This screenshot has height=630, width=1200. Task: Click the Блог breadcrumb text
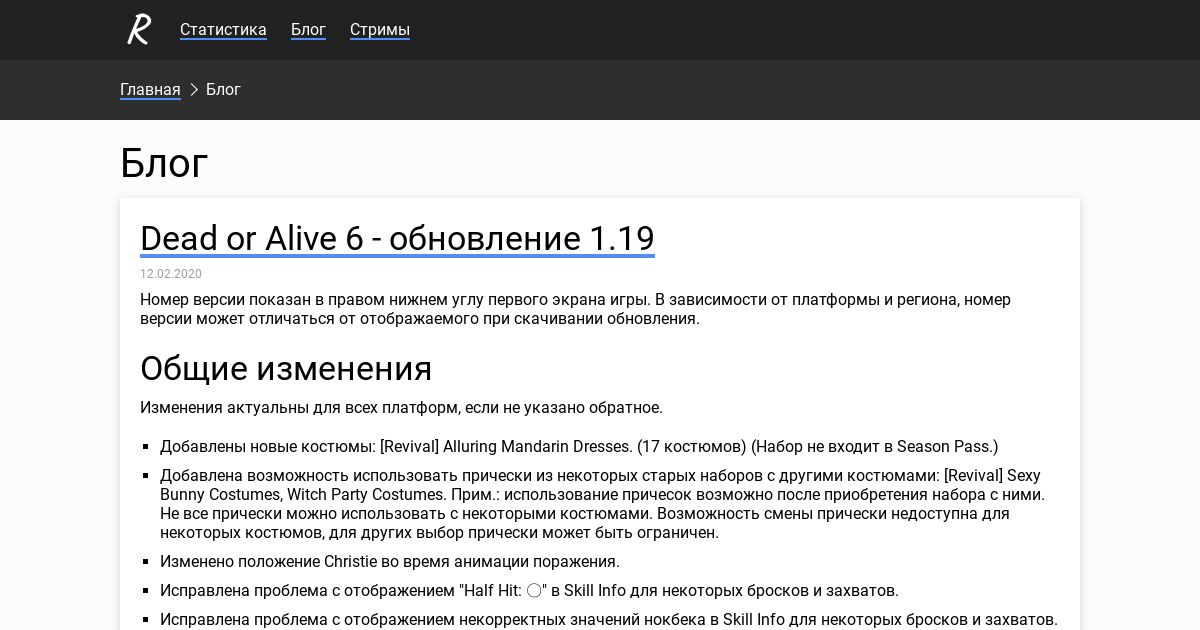(223, 89)
